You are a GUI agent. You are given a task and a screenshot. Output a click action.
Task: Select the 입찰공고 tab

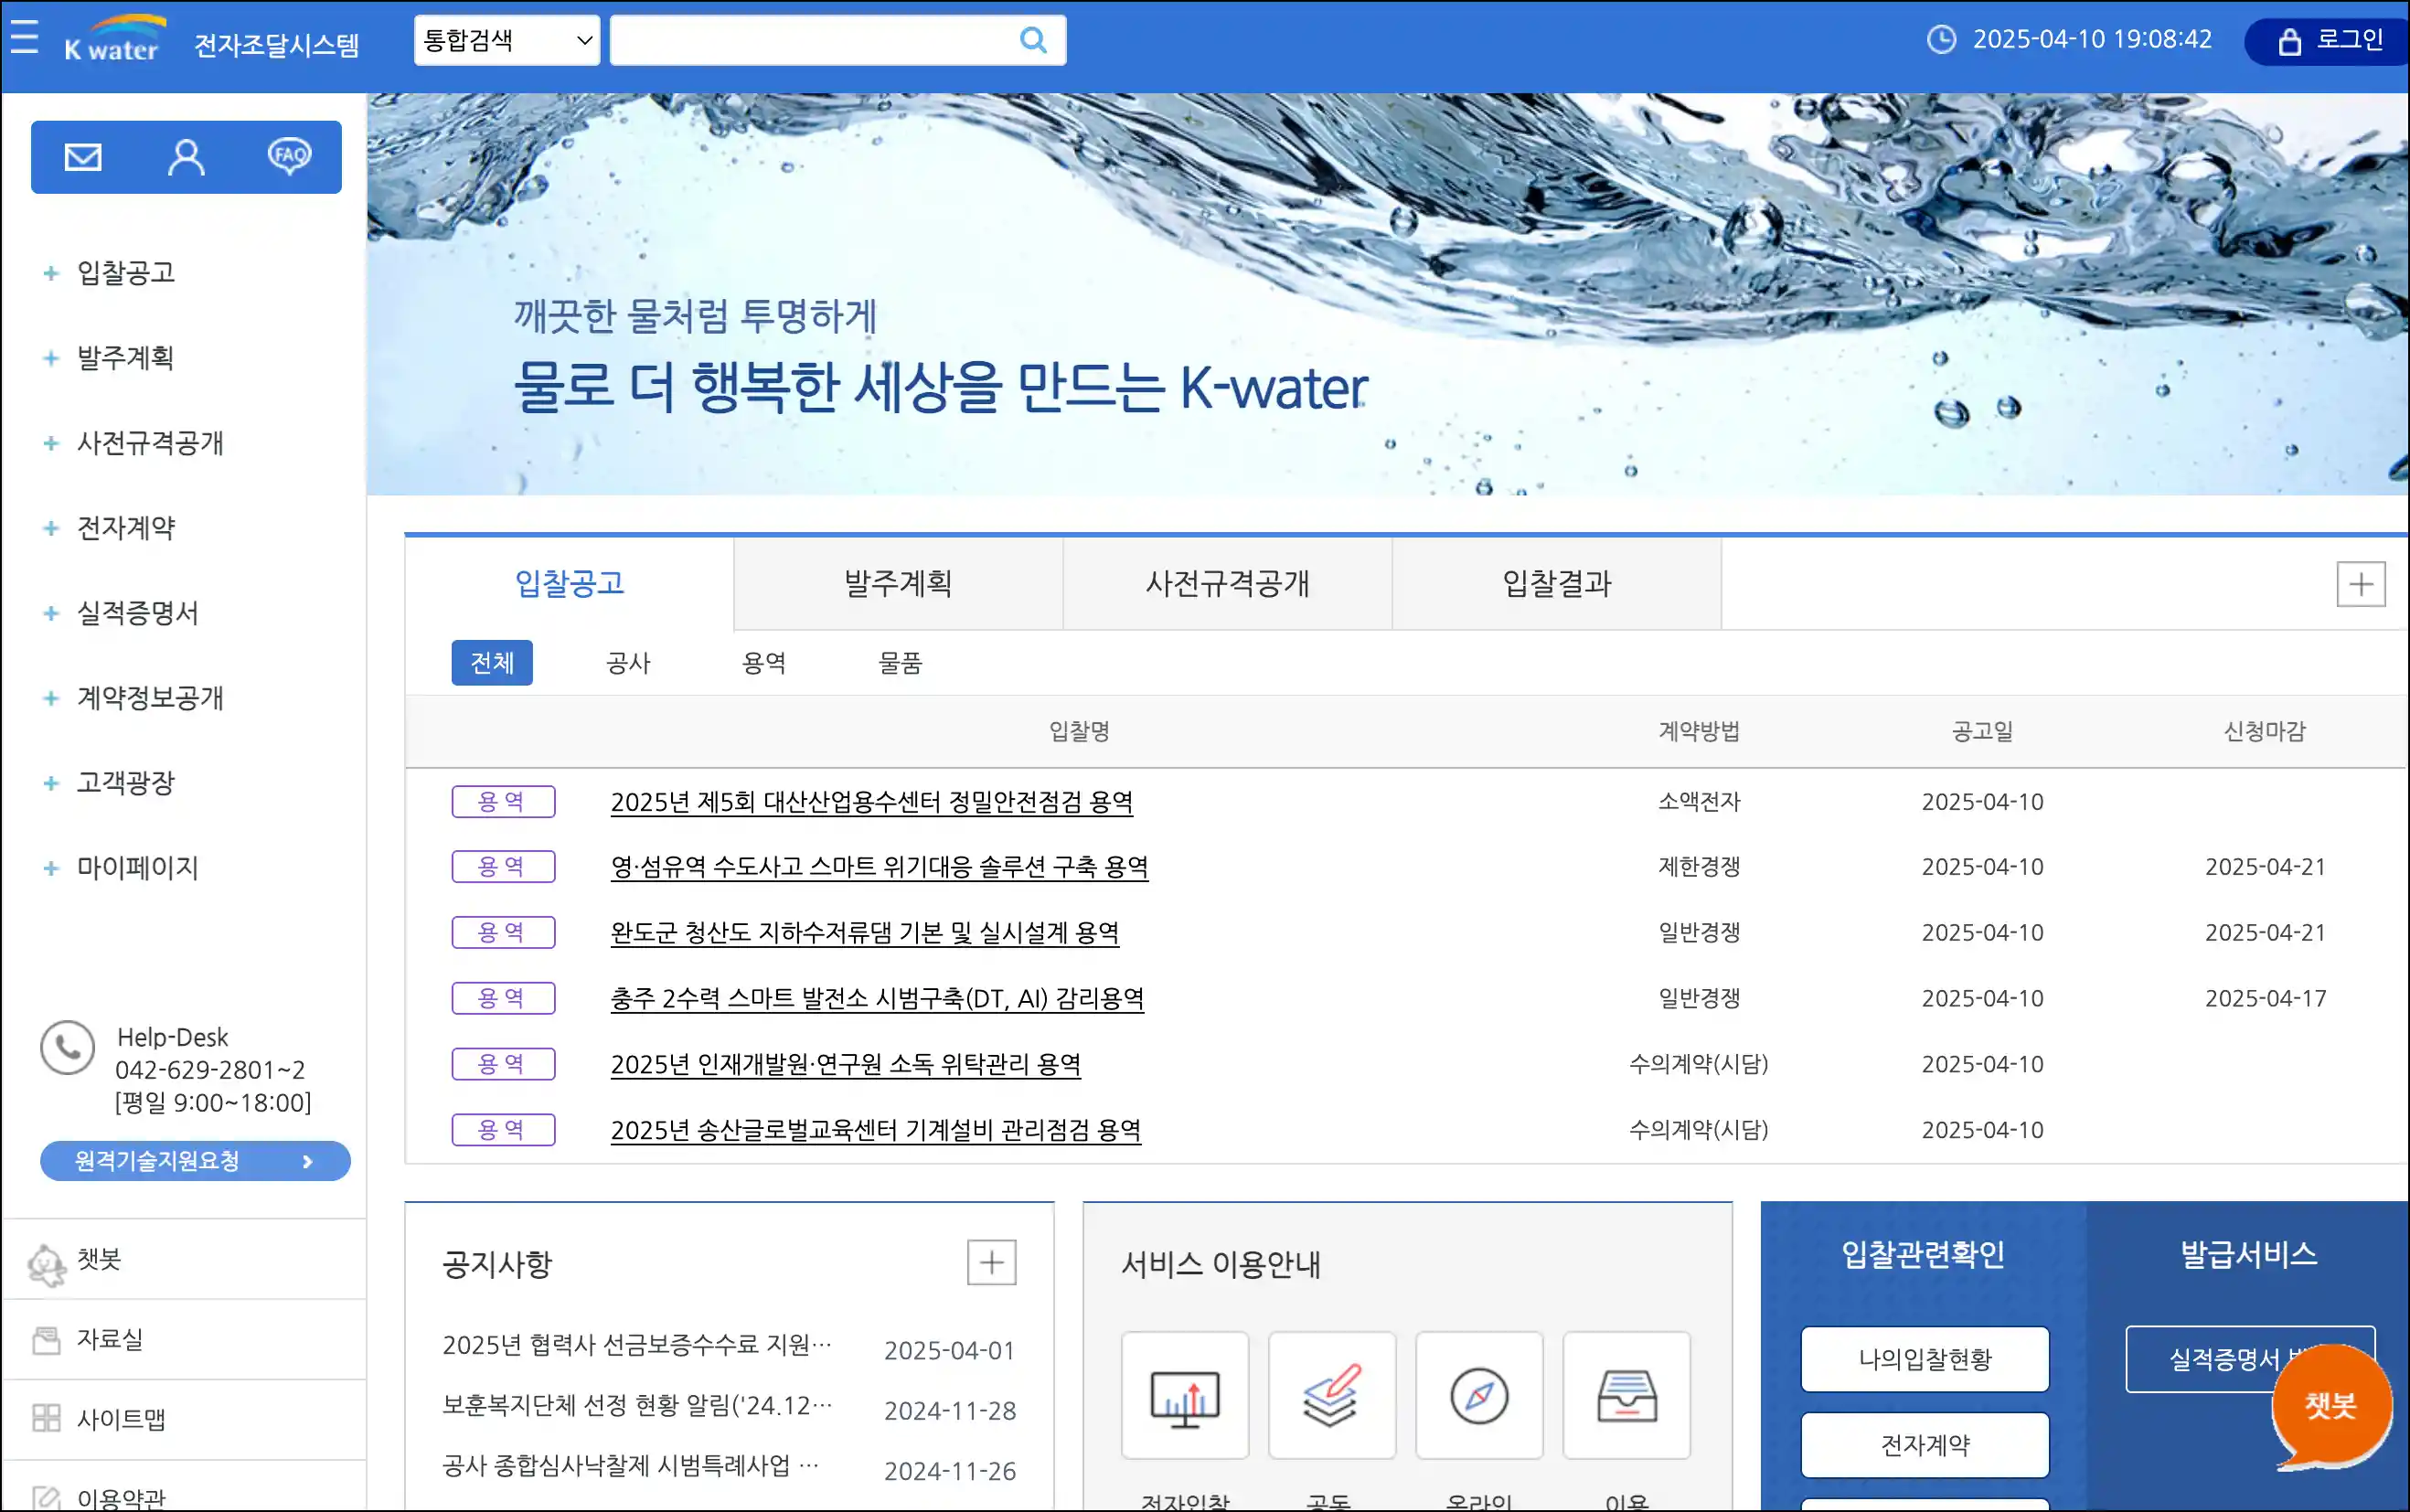[569, 583]
